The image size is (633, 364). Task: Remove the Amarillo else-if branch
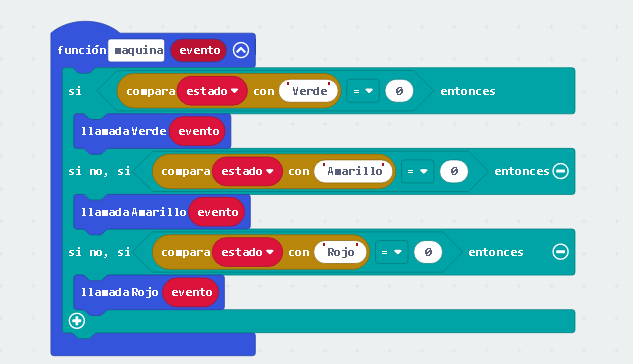(x=560, y=171)
